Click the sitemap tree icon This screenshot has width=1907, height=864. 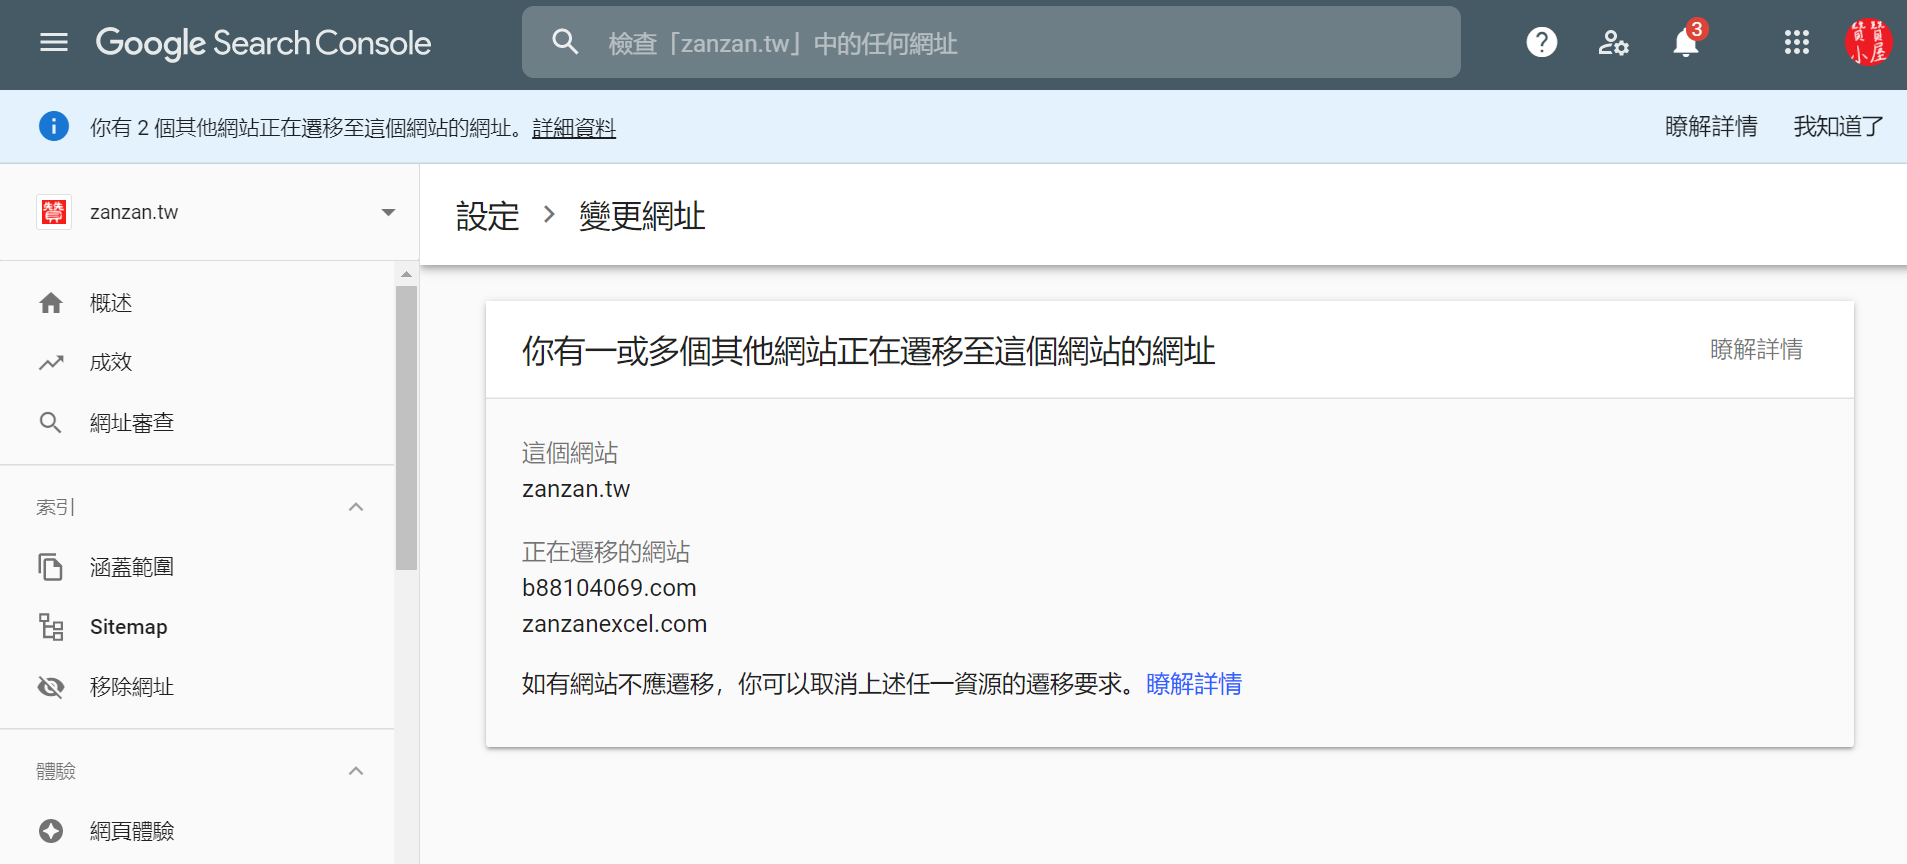[x=51, y=627]
